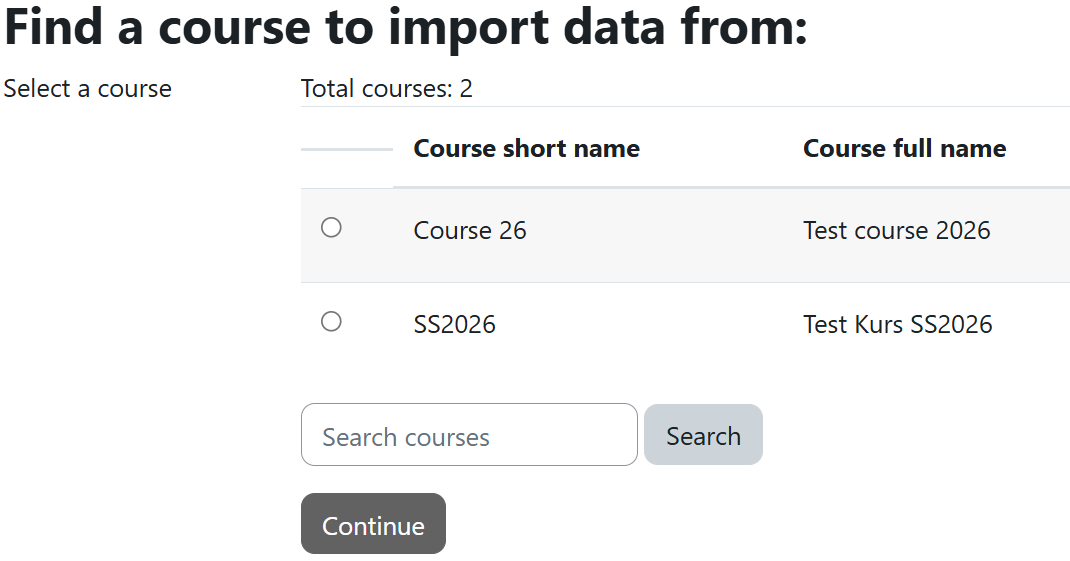Click the Test course 2026 full name

point(896,231)
